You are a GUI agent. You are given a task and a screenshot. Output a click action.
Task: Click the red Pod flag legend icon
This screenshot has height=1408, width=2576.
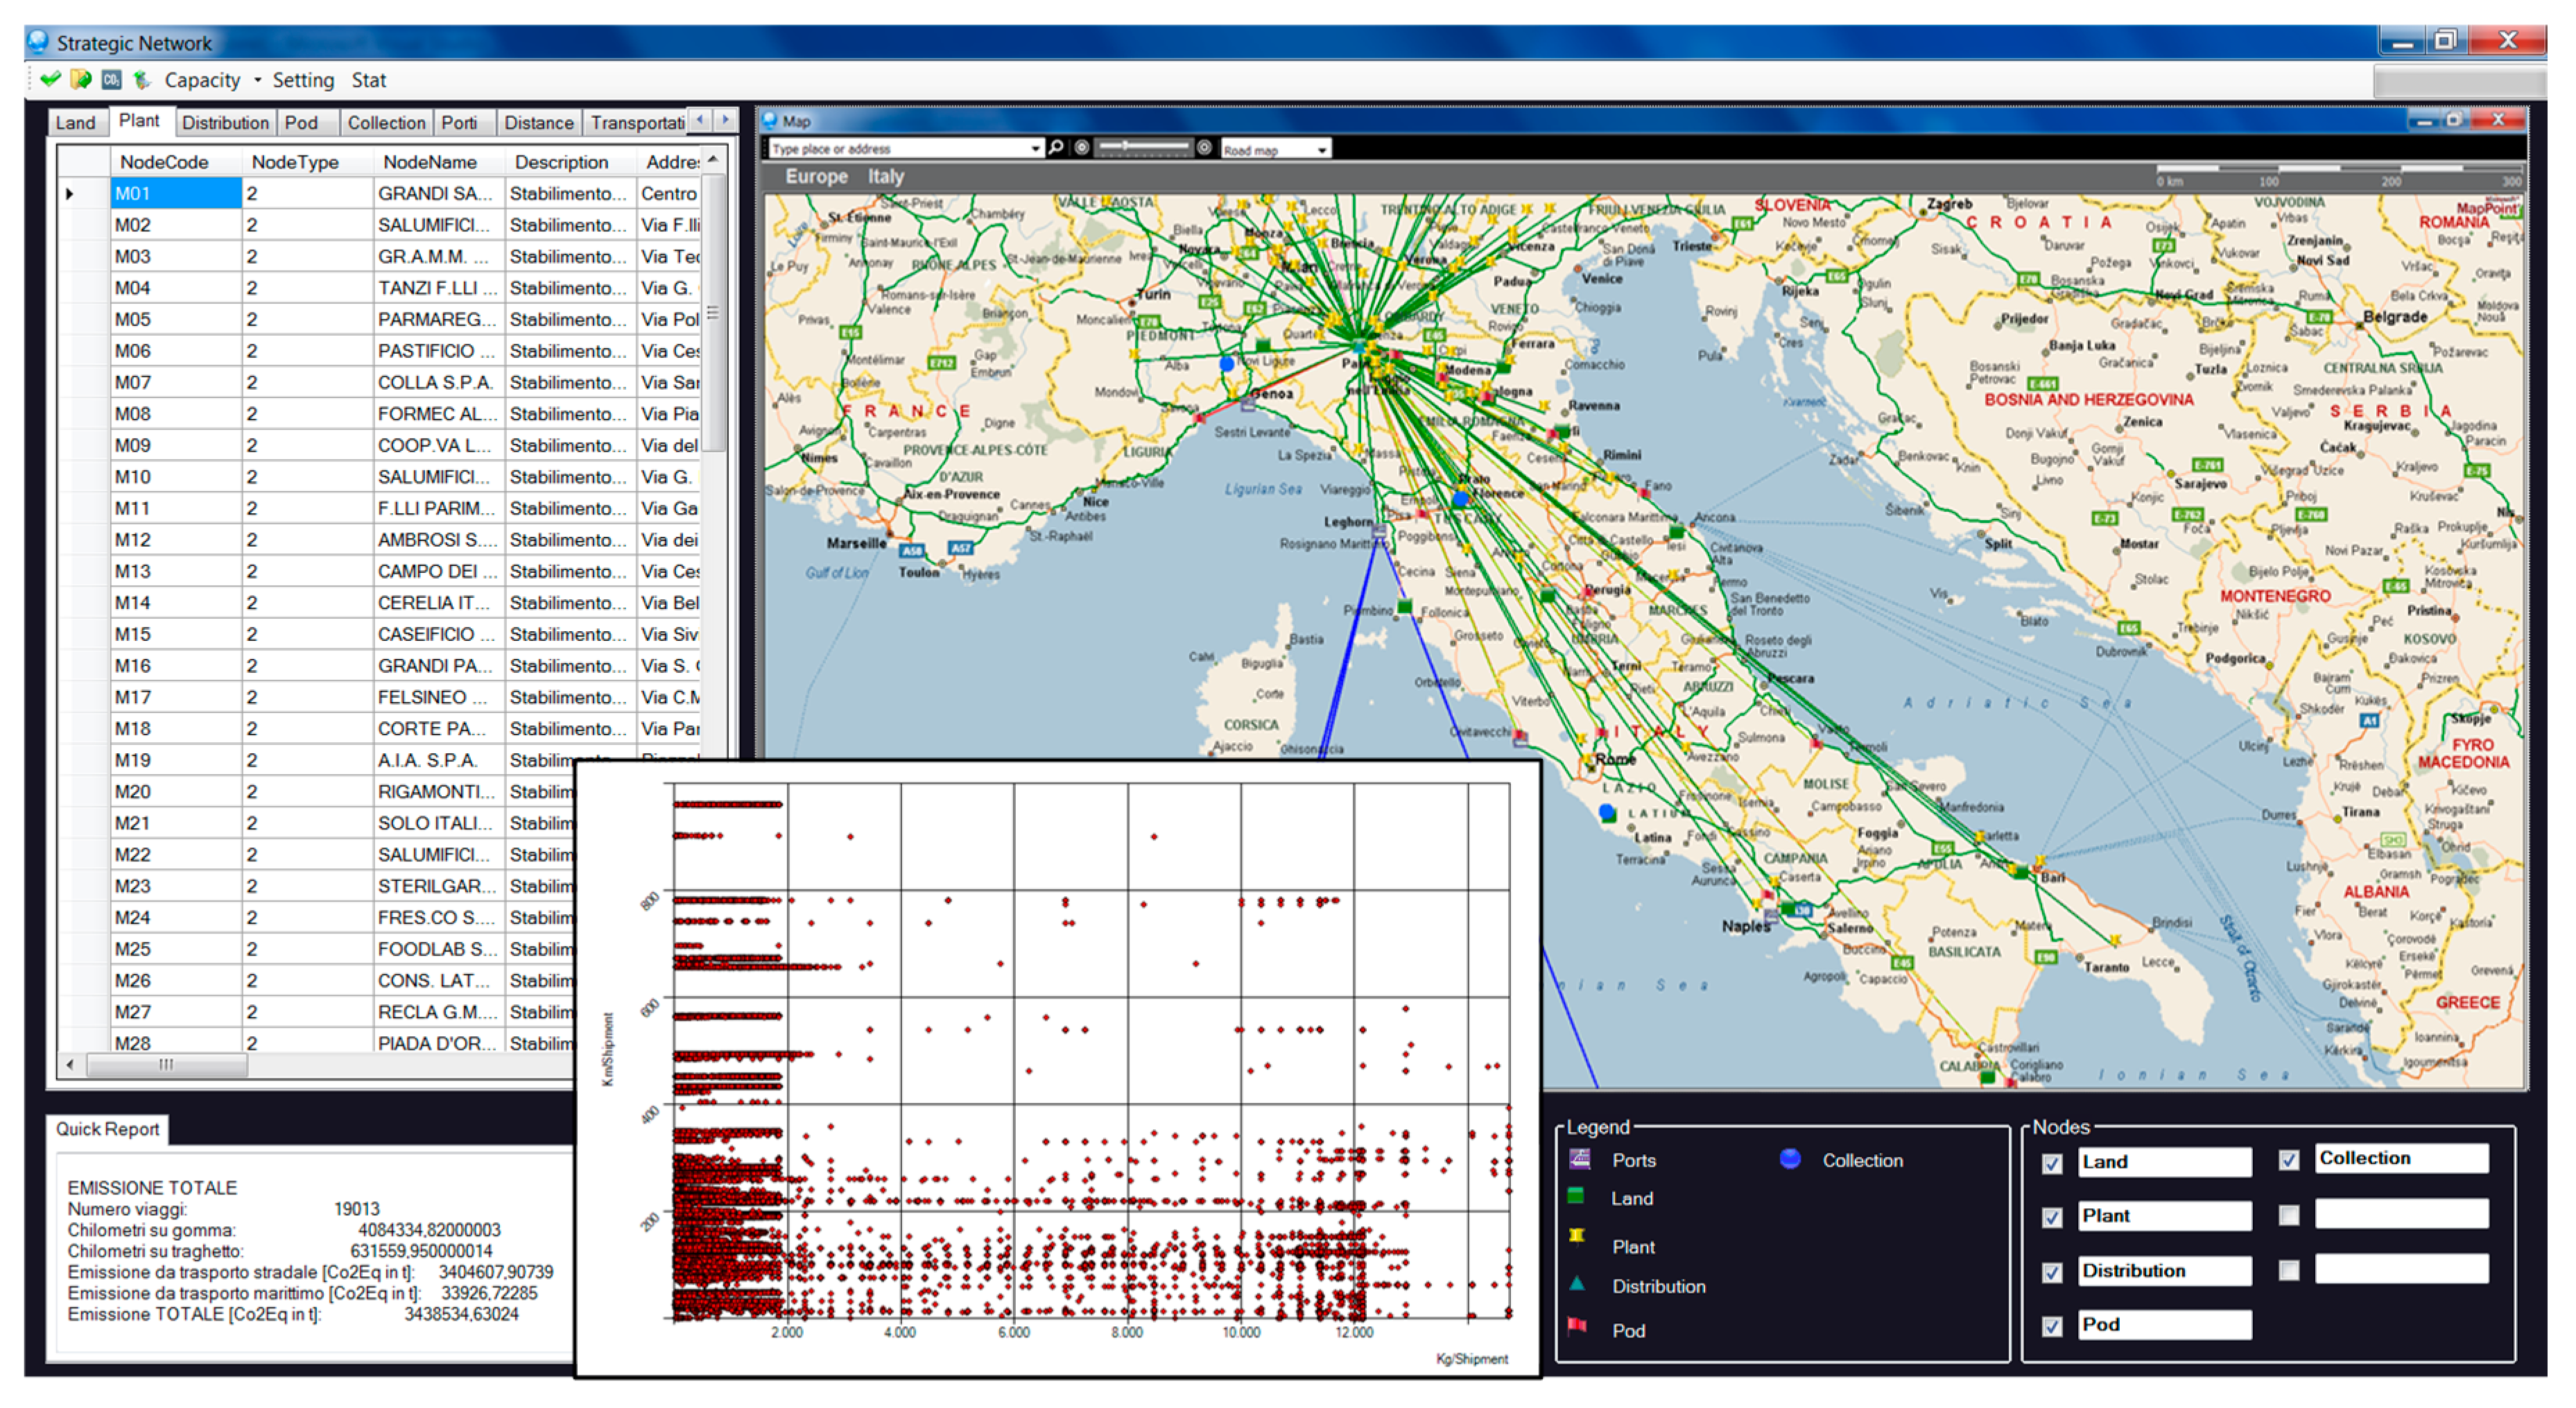(x=1577, y=1326)
